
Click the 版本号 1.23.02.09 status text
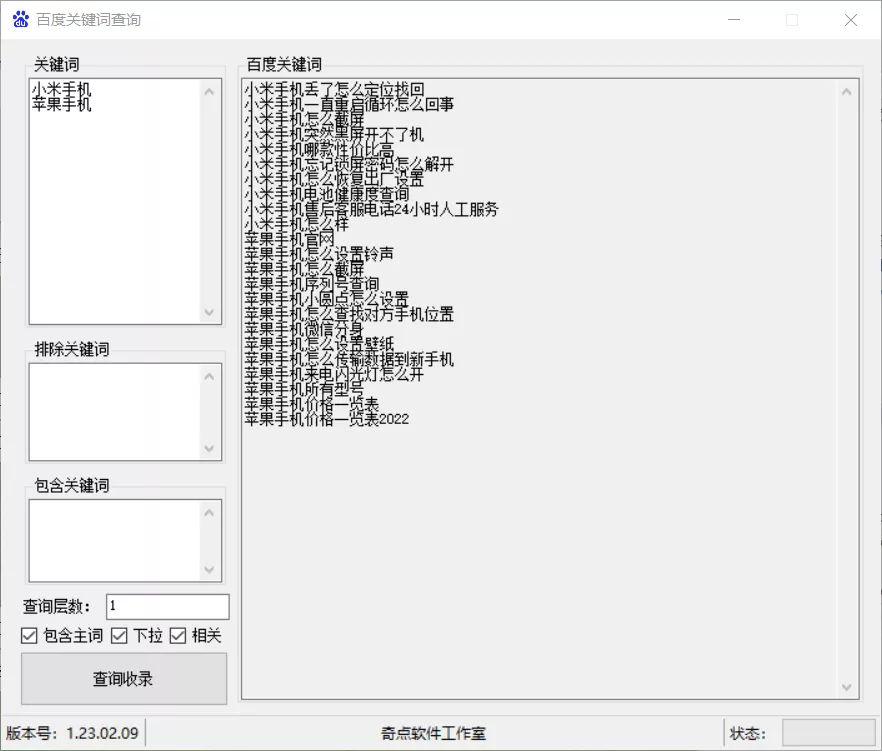(x=72, y=733)
